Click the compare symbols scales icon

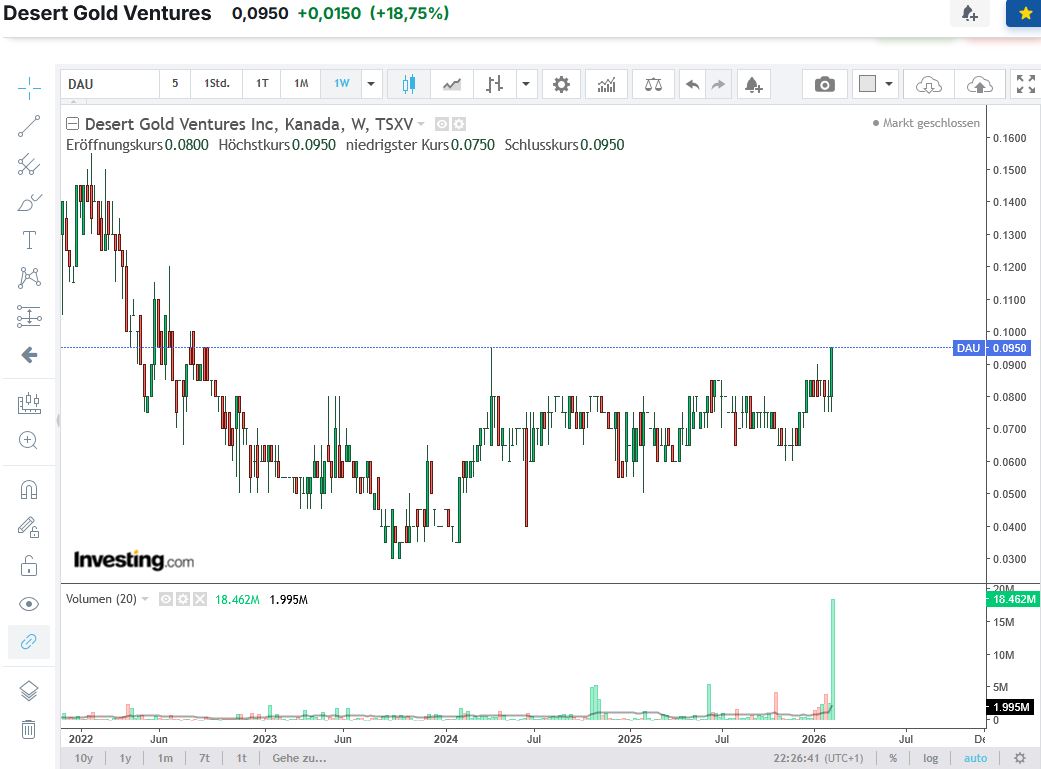click(653, 84)
